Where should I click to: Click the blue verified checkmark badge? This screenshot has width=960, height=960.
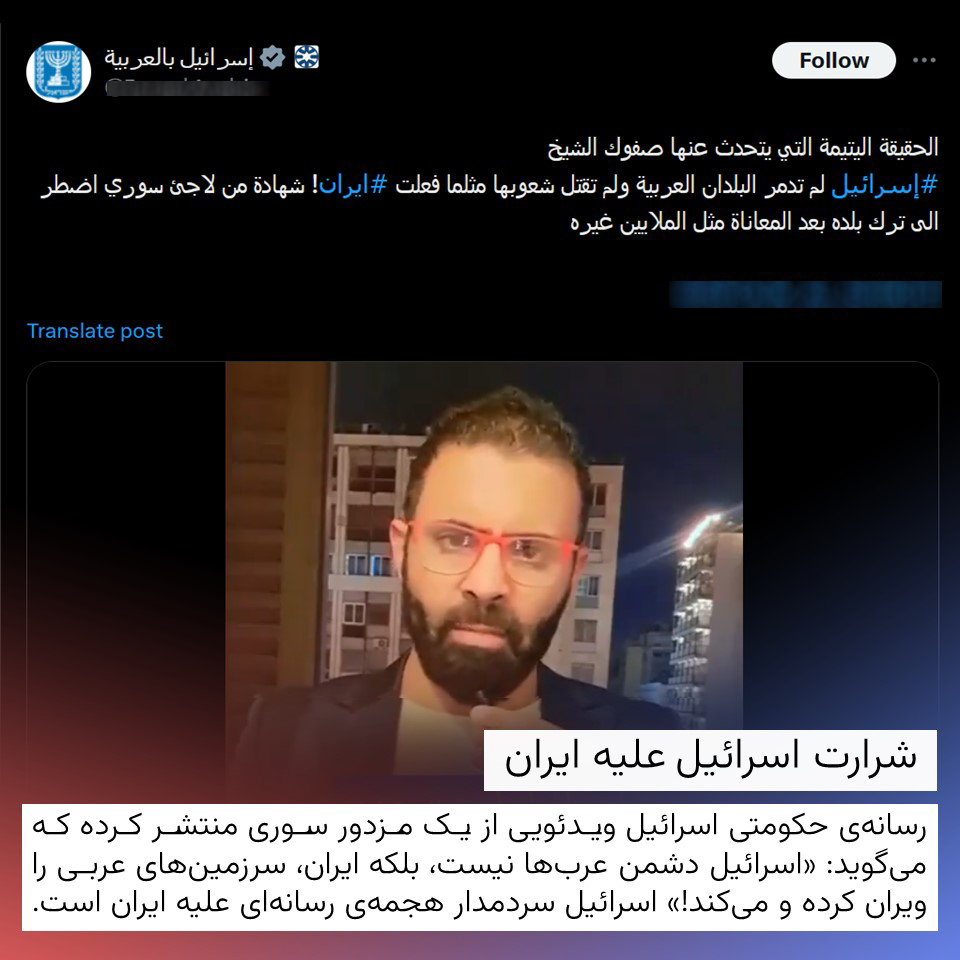pyautogui.click(x=272, y=58)
